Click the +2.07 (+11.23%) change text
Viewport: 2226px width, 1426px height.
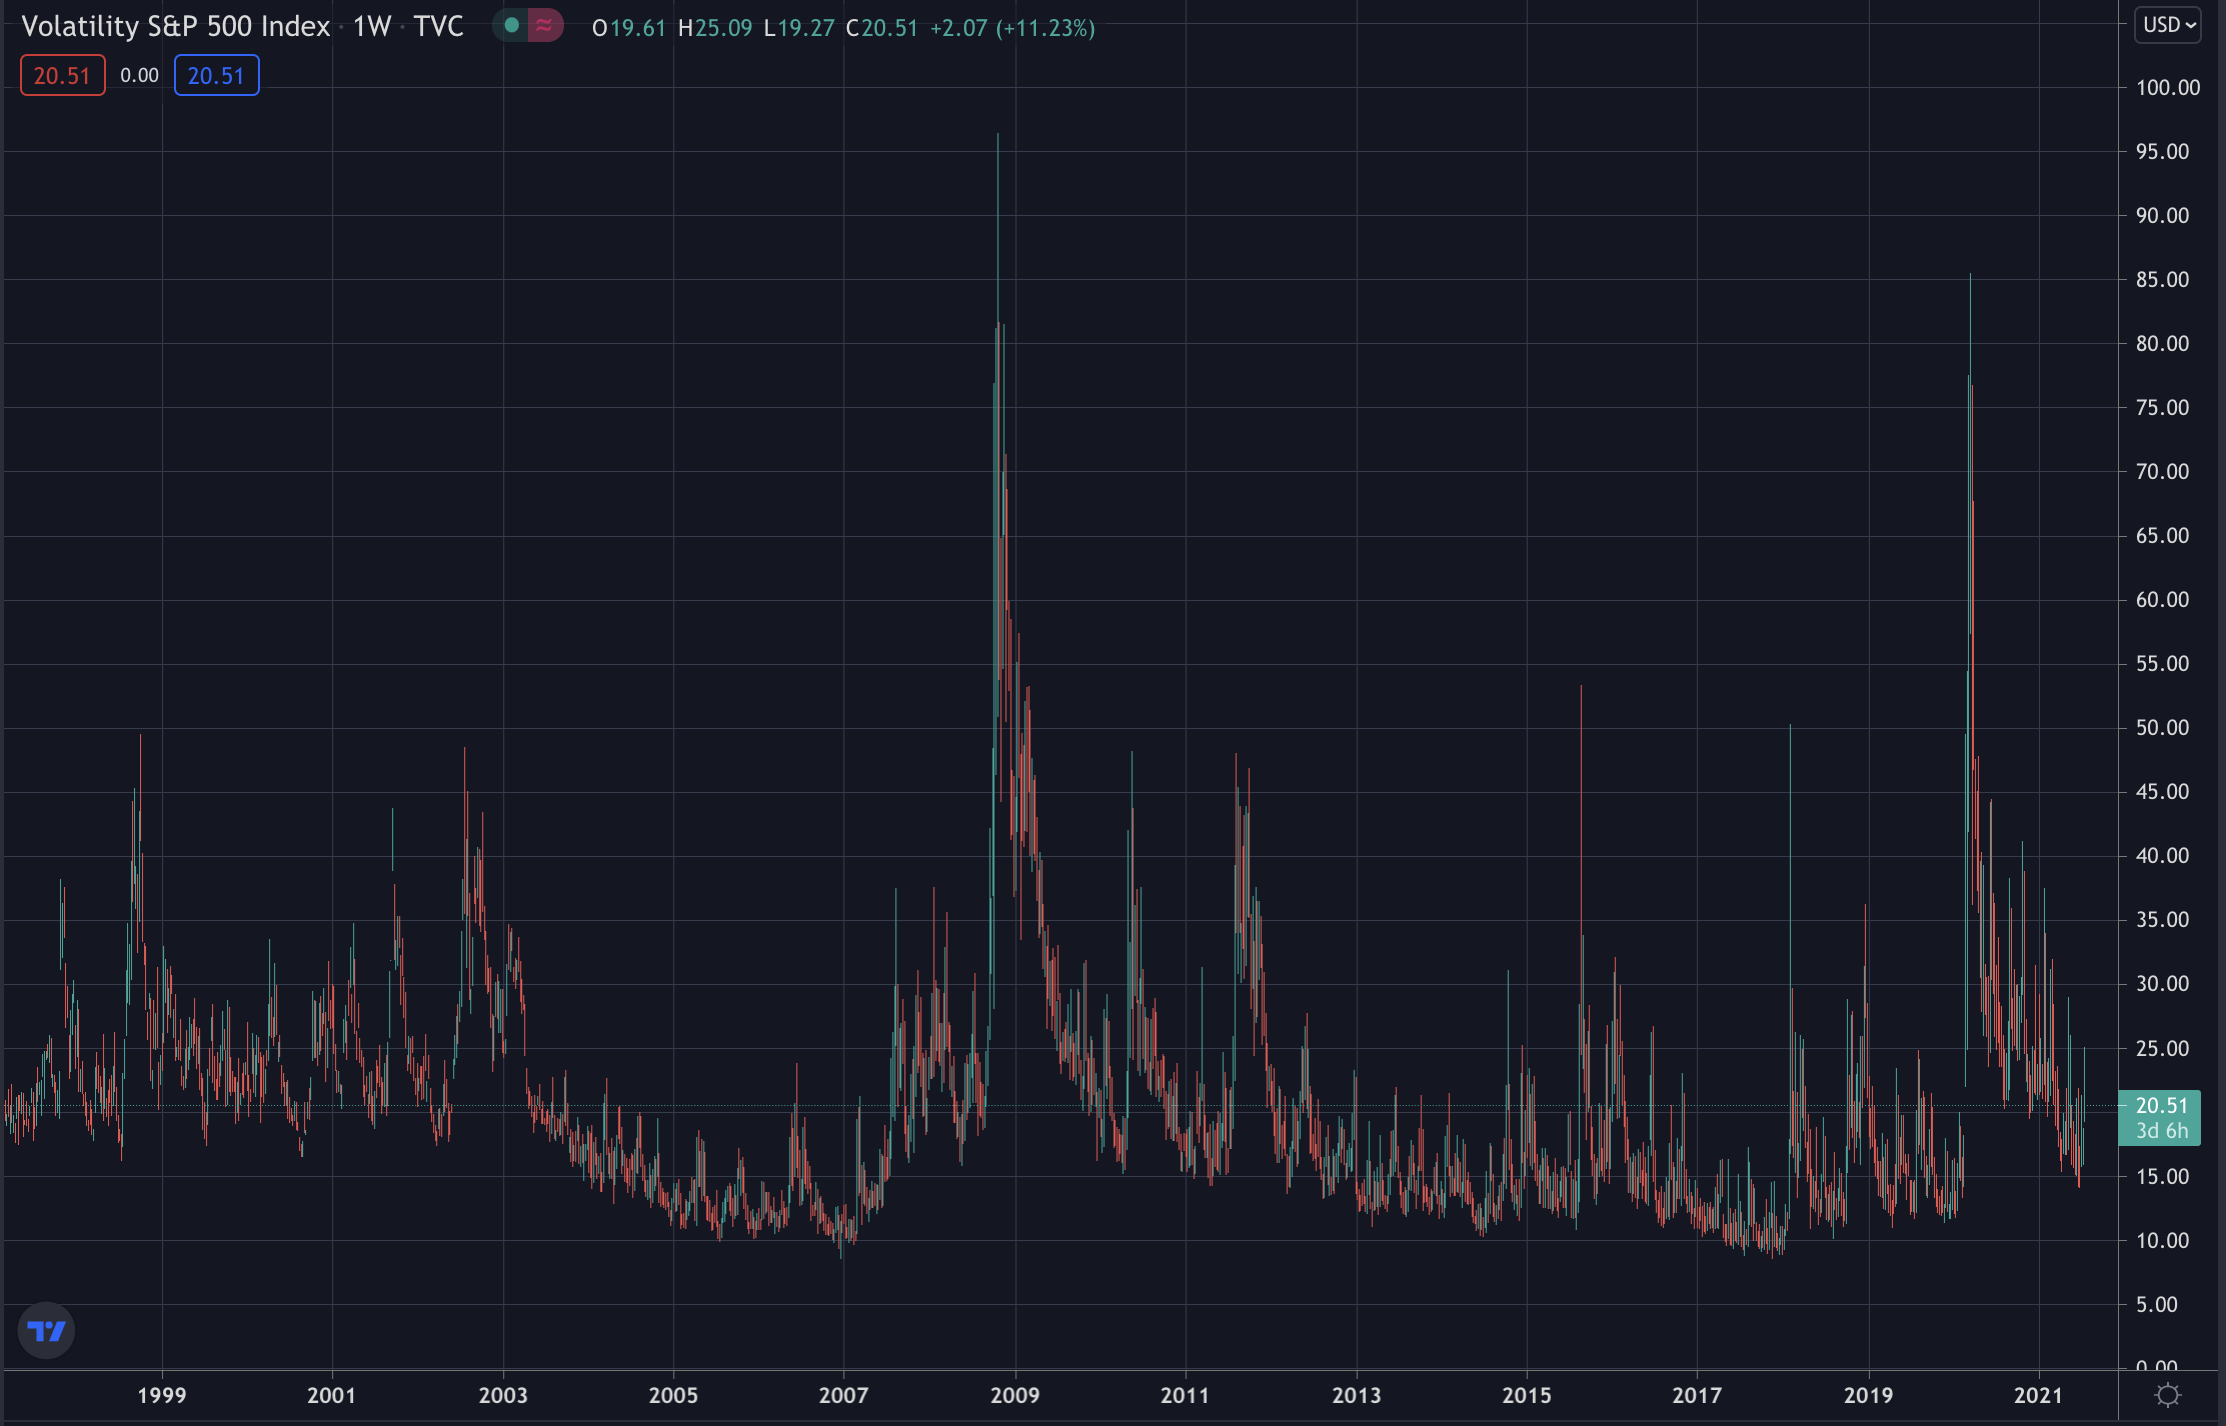coord(1012,28)
